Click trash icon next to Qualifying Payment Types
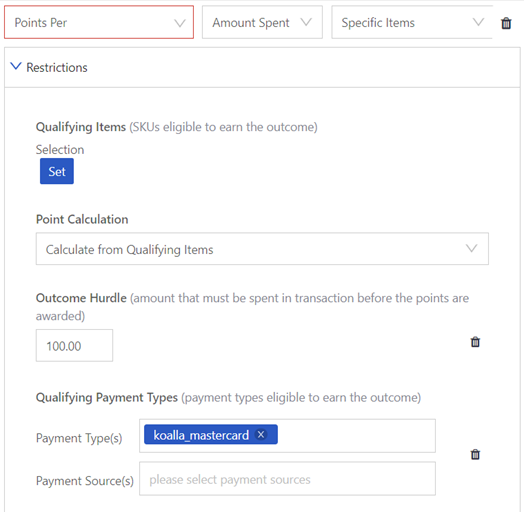Image resolution: width=524 pixels, height=512 pixels. pos(475,454)
